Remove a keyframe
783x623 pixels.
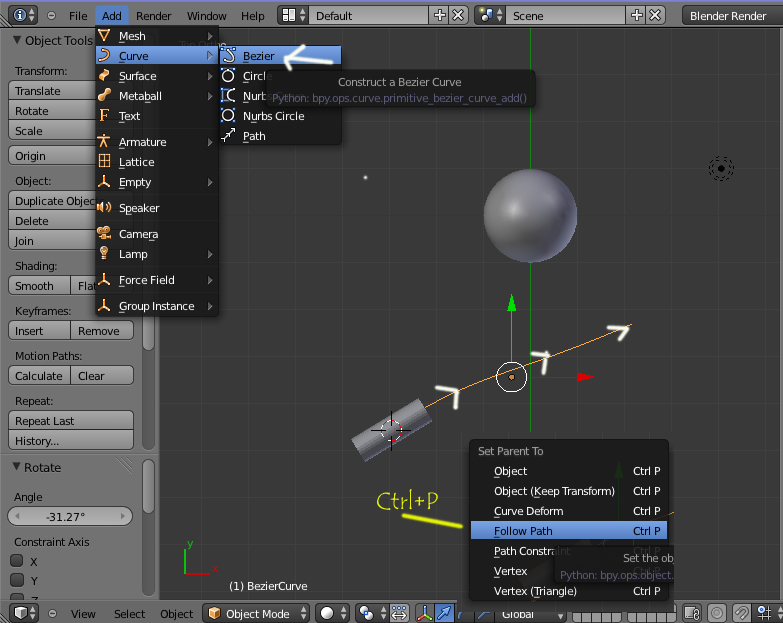pos(102,330)
